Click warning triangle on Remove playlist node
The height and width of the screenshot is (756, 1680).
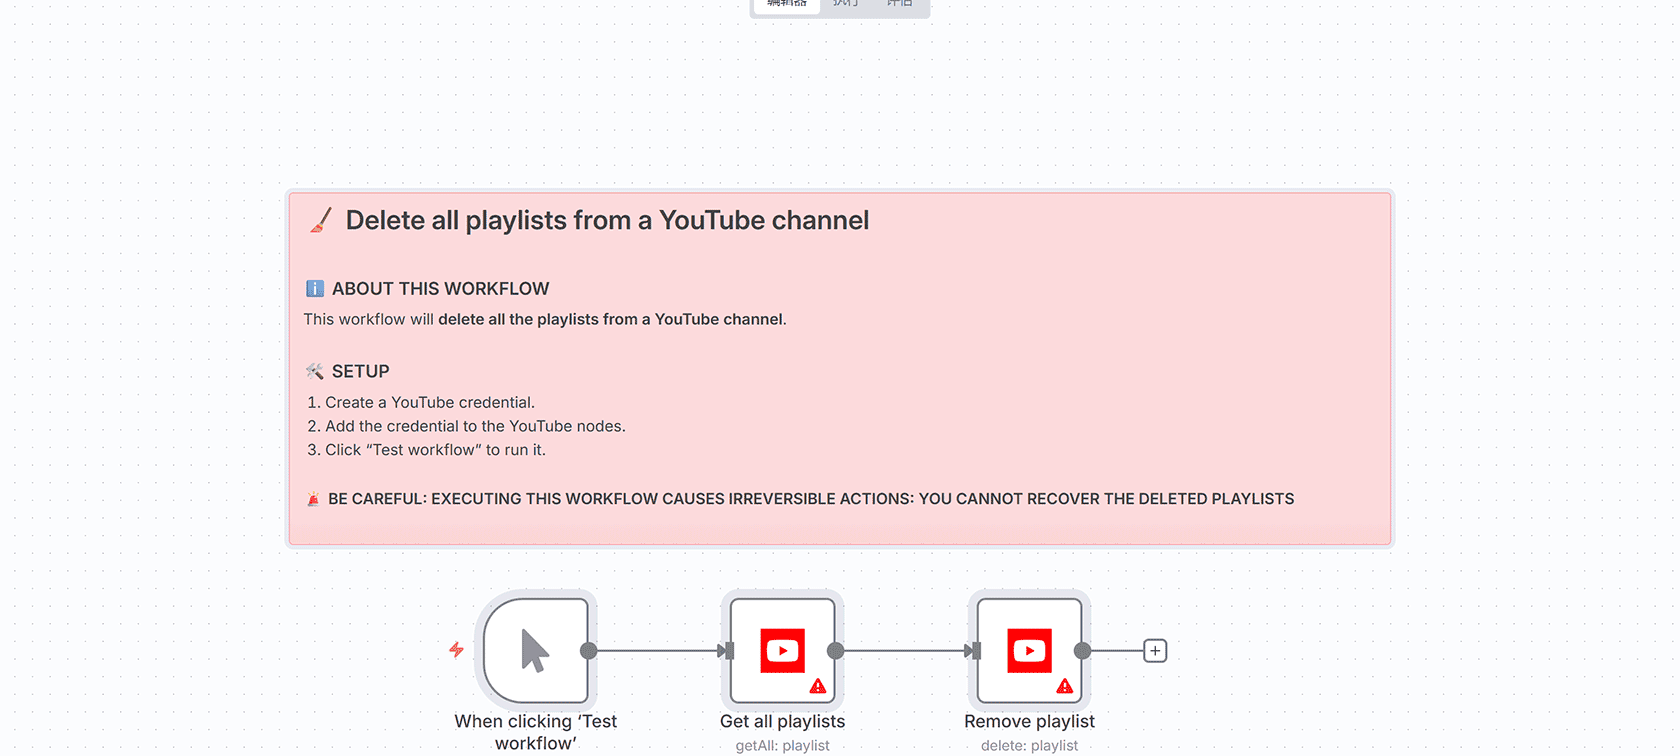pyautogui.click(x=1065, y=686)
